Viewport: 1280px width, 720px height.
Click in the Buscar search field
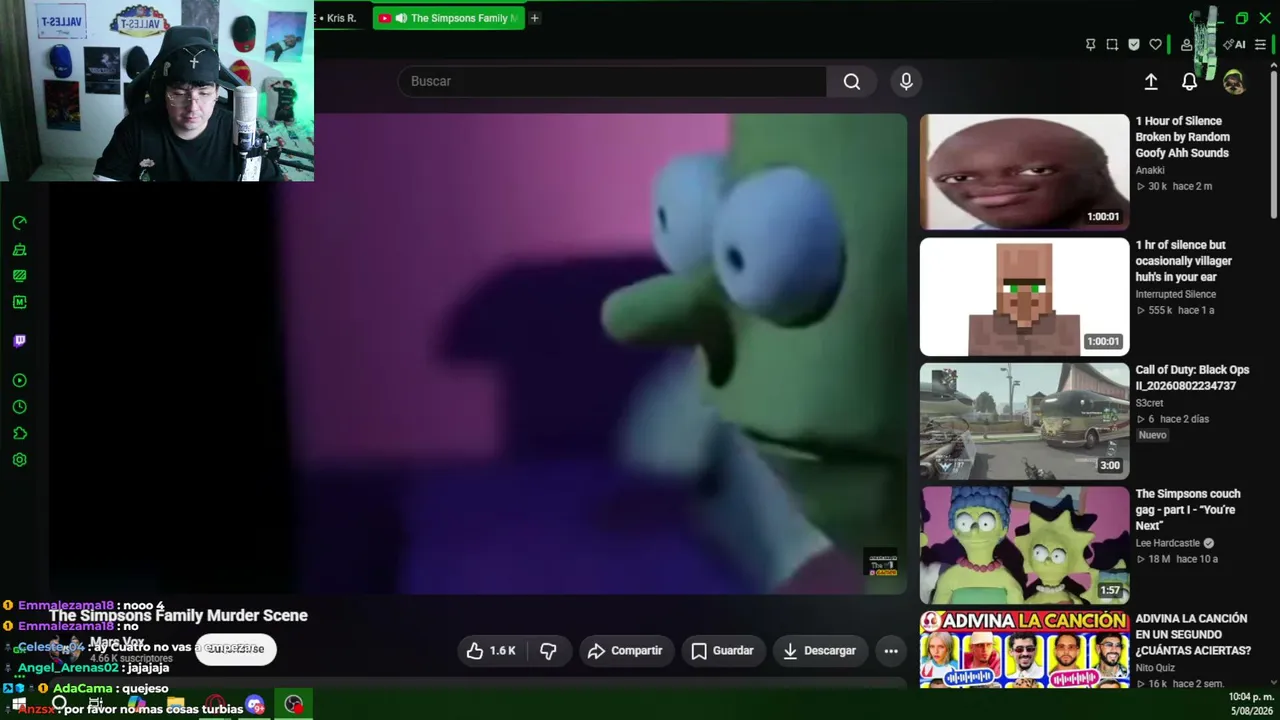(612, 82)
